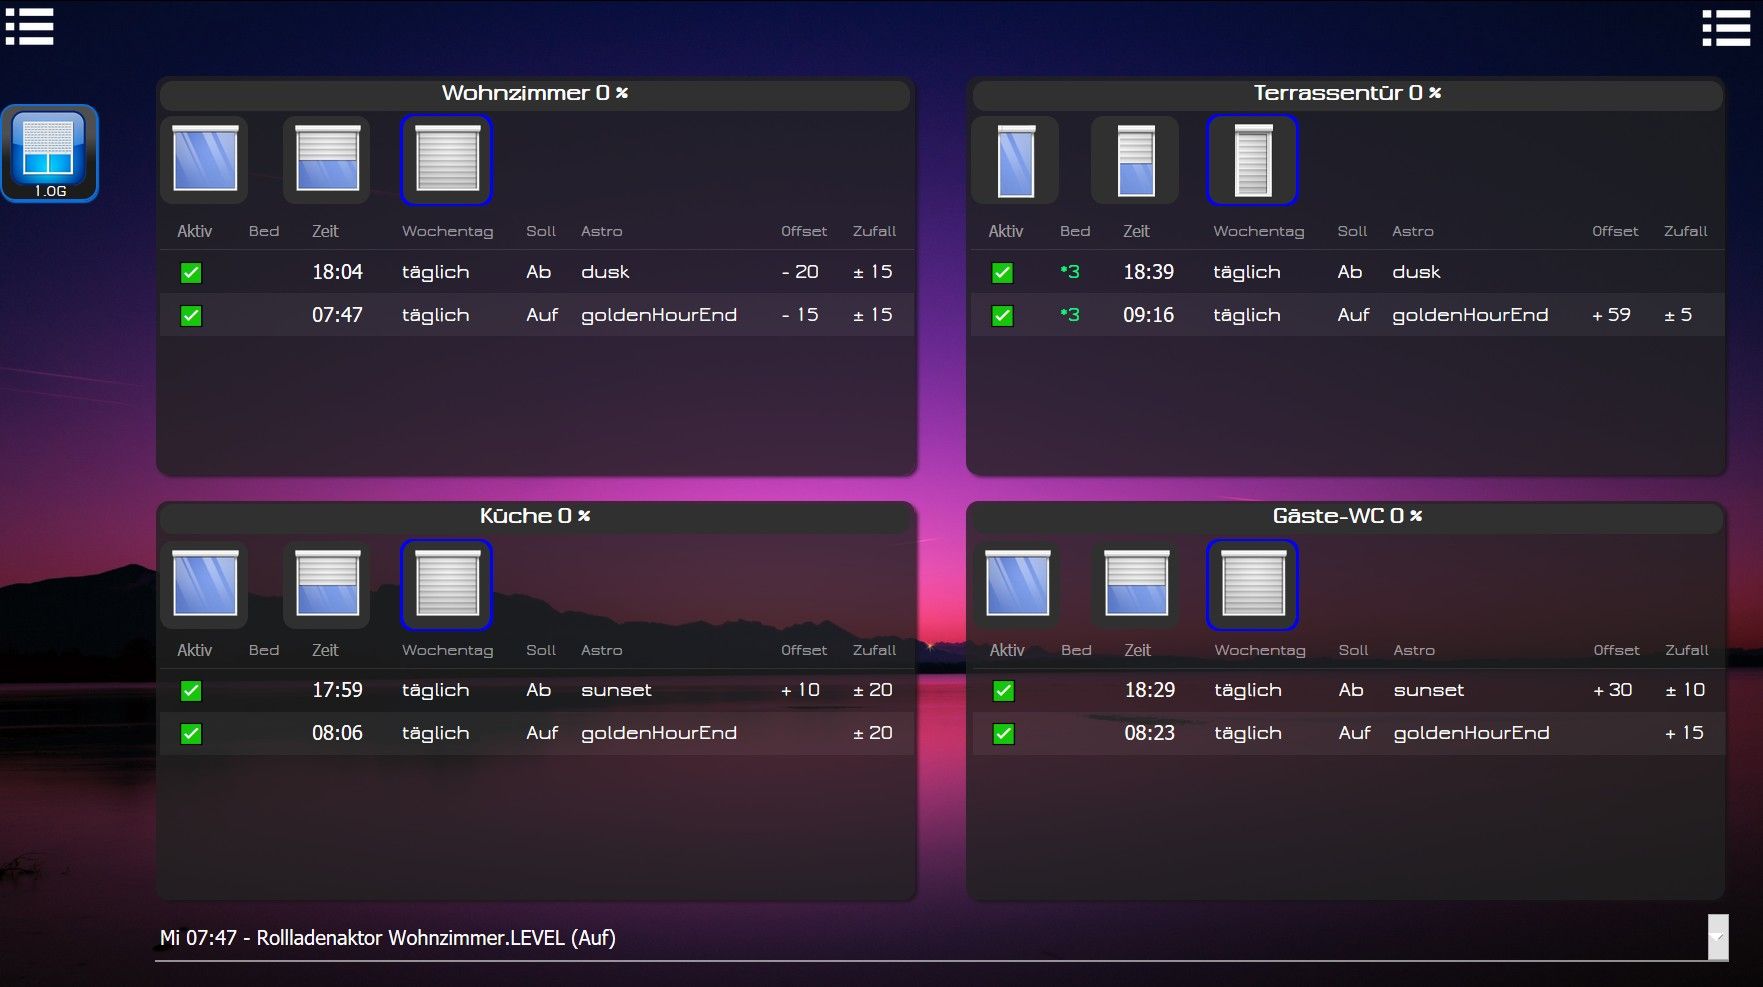This screenshot has width=1763, height=987.
Task: Open Küche shutter fully icon
Action: (205, 584)
